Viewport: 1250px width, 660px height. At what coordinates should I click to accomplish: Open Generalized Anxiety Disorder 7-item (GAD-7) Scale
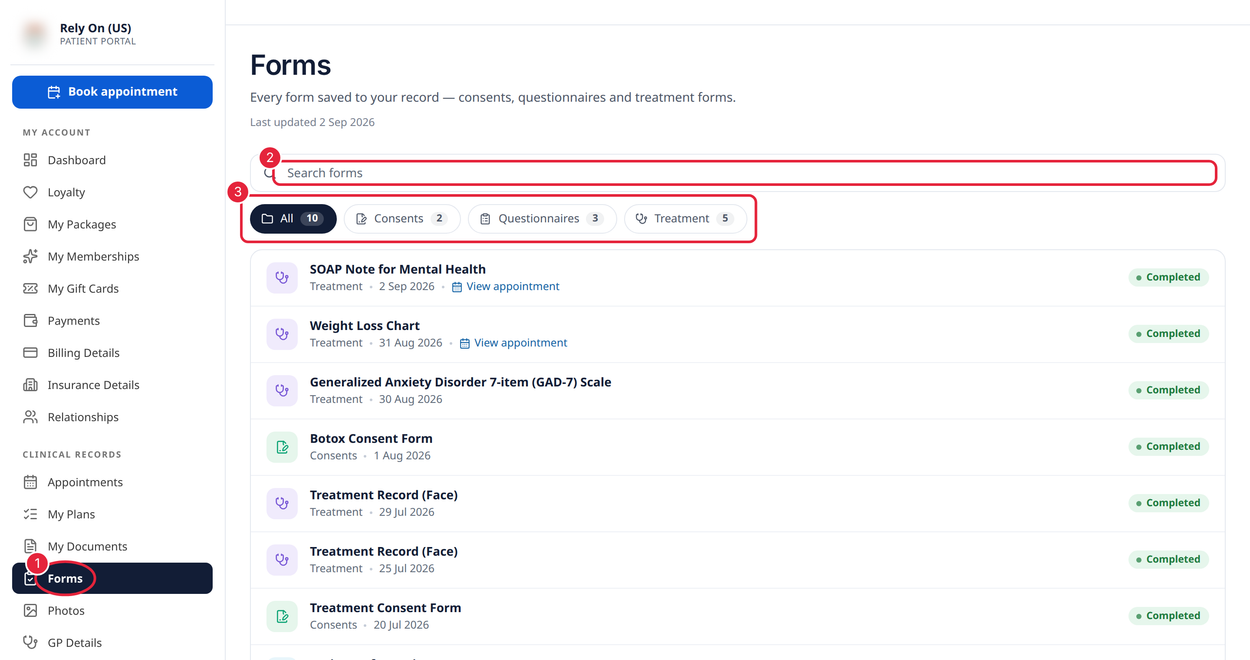point(460,382)
